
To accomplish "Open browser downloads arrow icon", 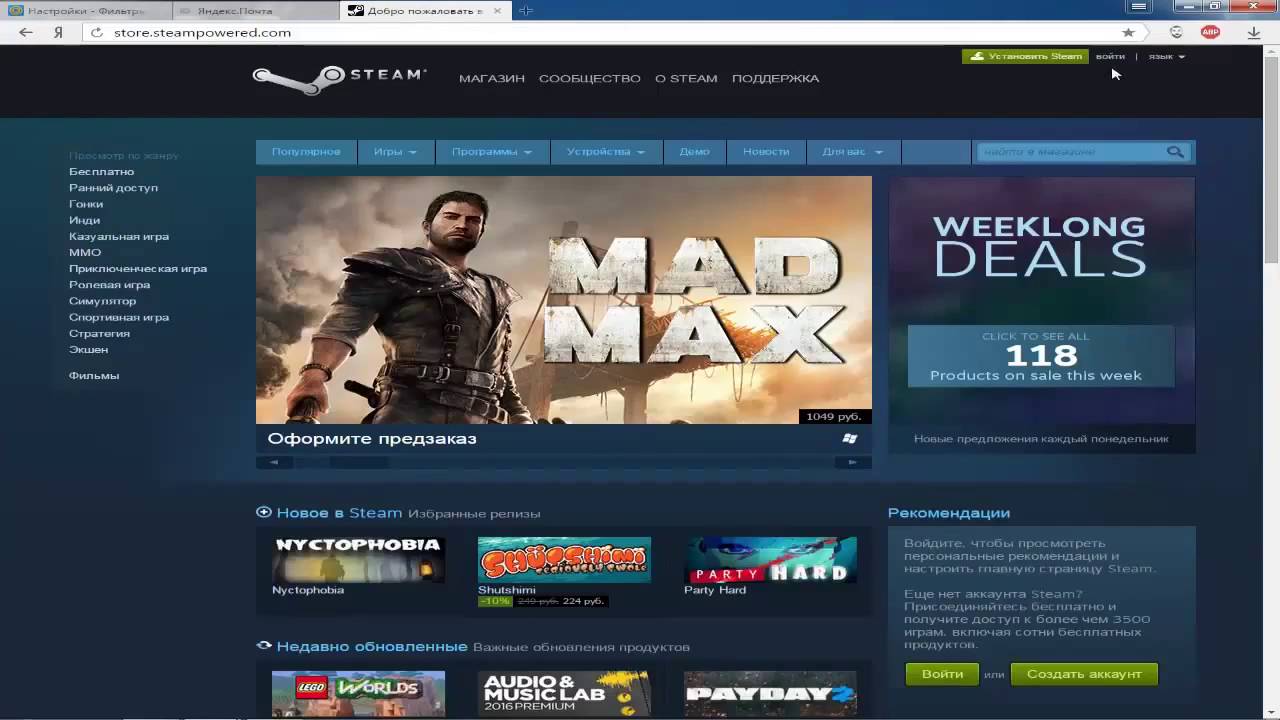I will click(x=1254, y=32).
